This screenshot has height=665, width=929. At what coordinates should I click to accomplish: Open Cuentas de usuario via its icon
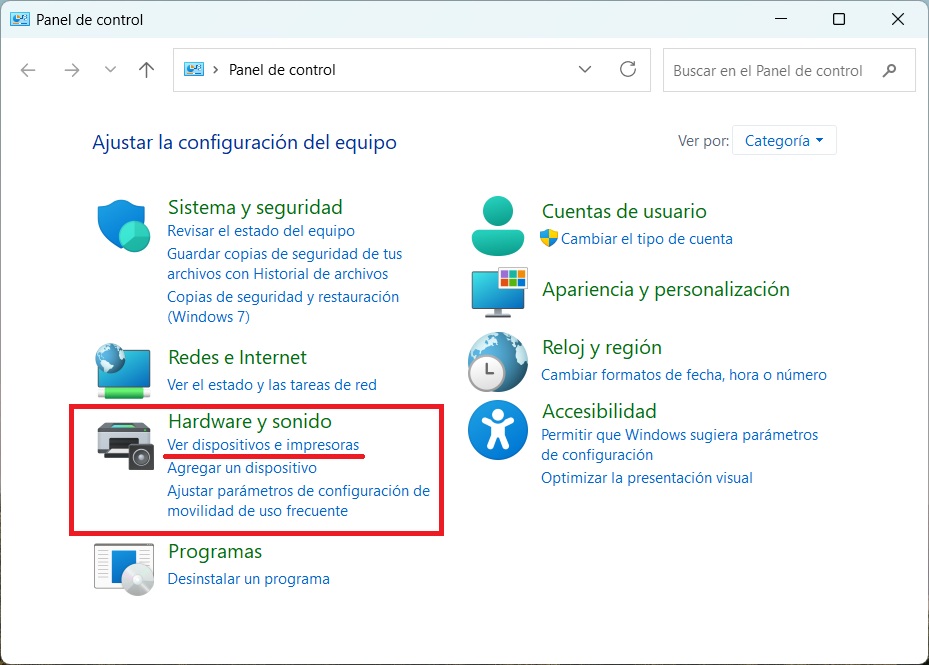point(497,222)
